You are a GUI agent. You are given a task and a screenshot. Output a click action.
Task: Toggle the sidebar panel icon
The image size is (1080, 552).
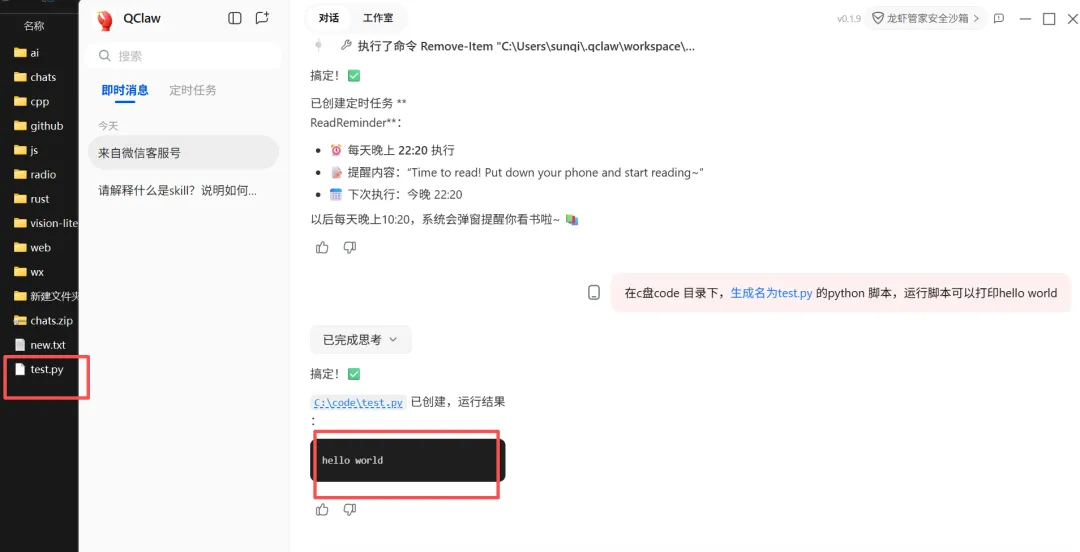click(x=235, y=19)
